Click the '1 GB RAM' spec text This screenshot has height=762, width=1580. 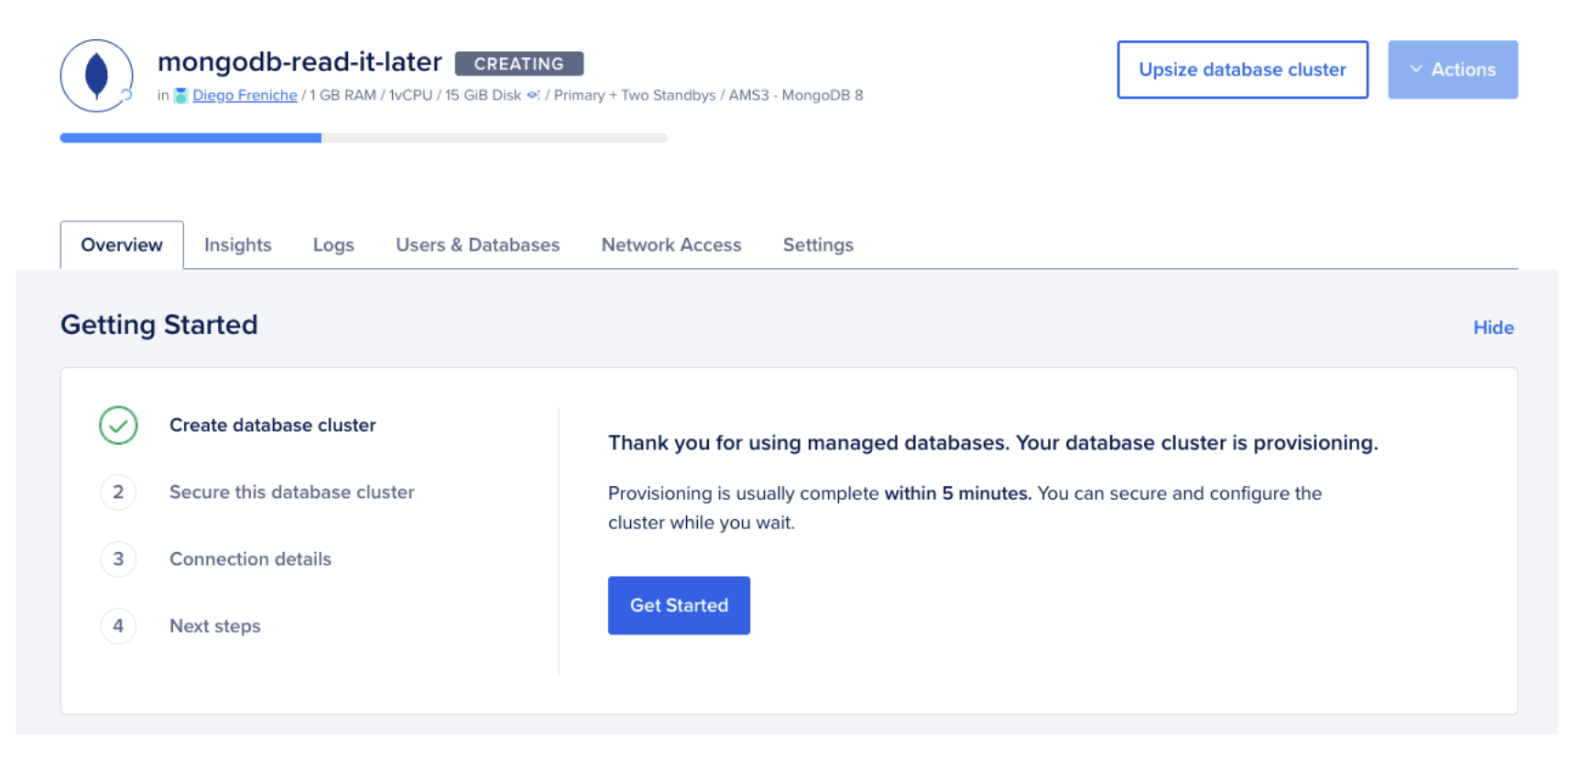point(343,95)
